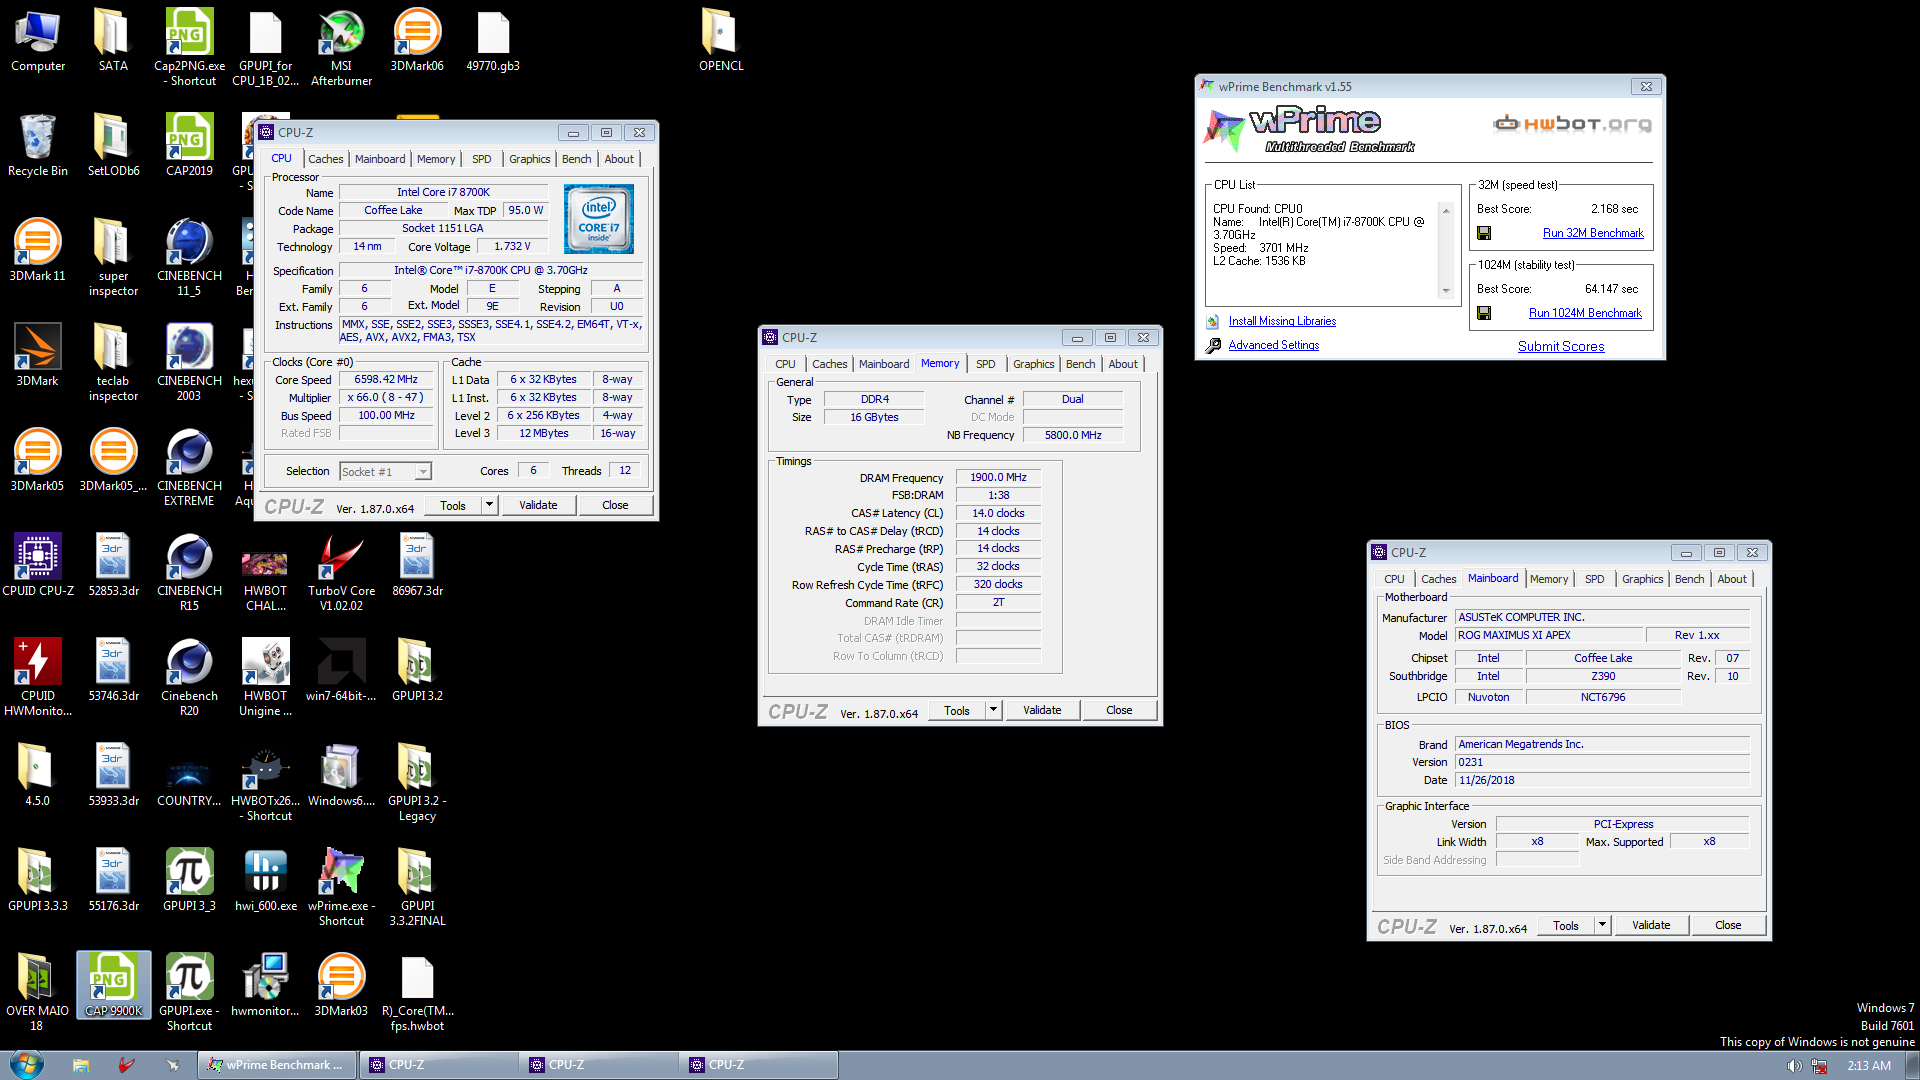Open CPUID CPU-Z desktop shortcut

click(x=38, y=566)
